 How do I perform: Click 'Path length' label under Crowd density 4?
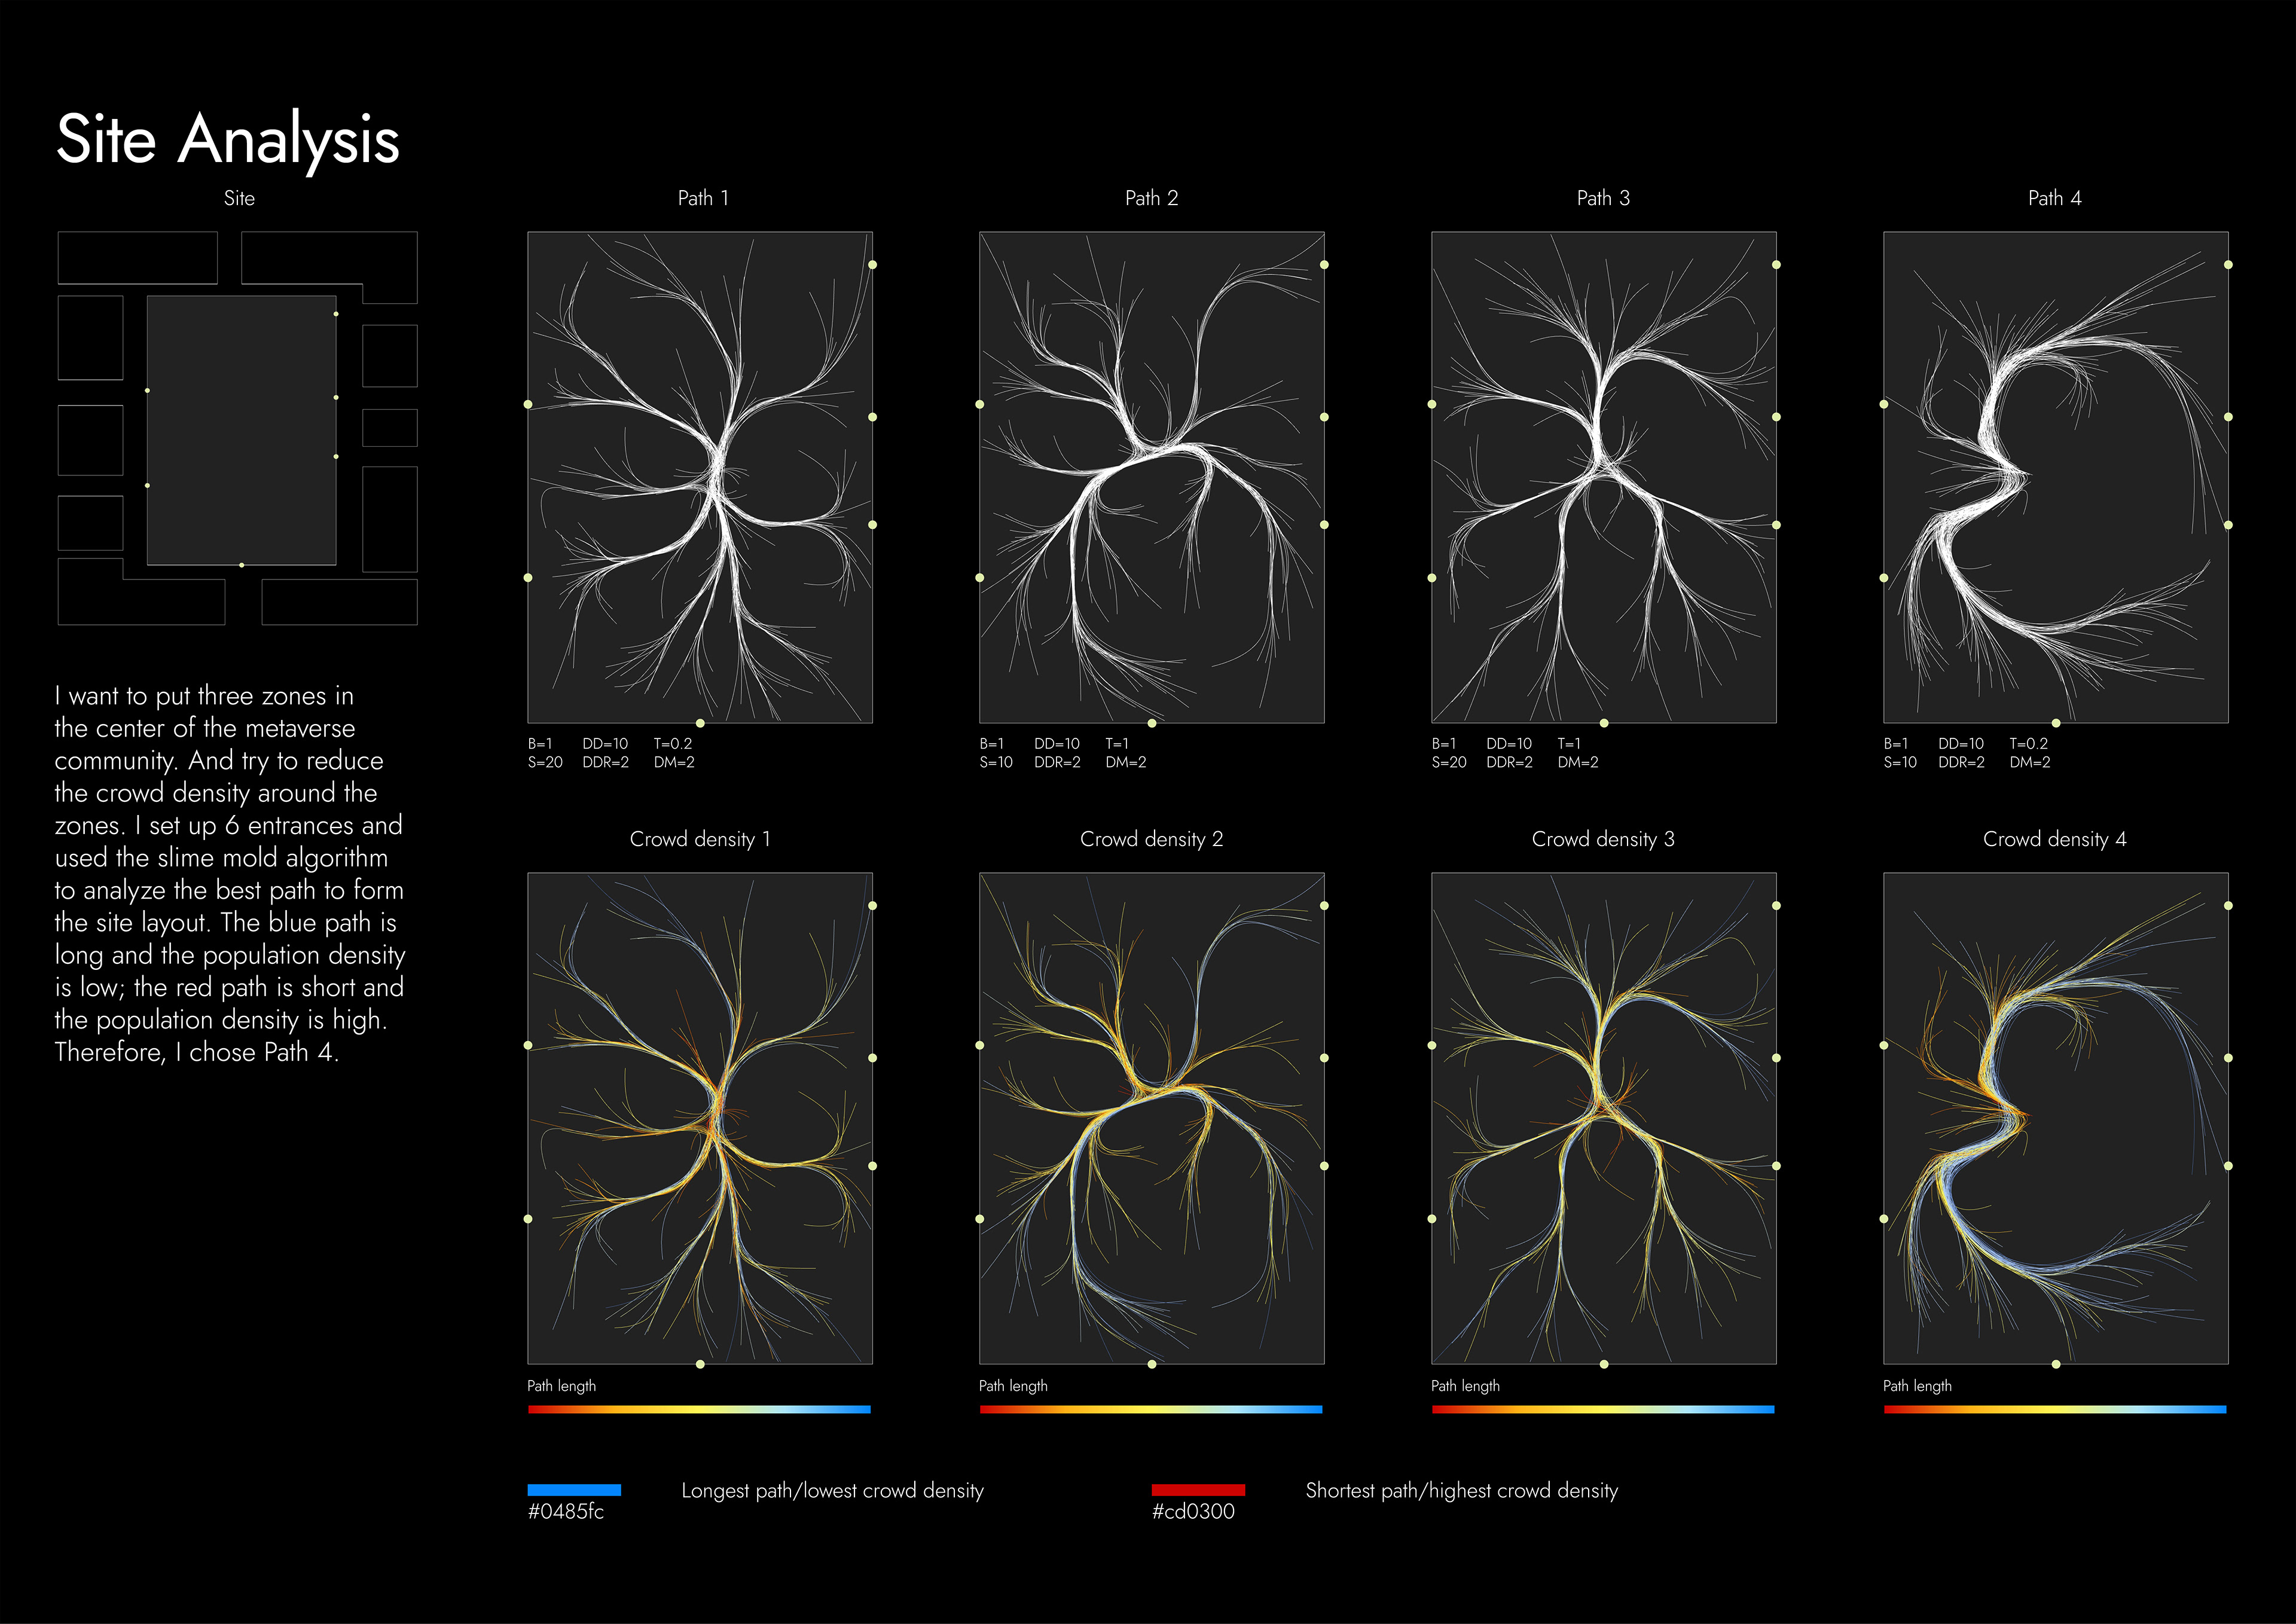coord(1917,1386)
